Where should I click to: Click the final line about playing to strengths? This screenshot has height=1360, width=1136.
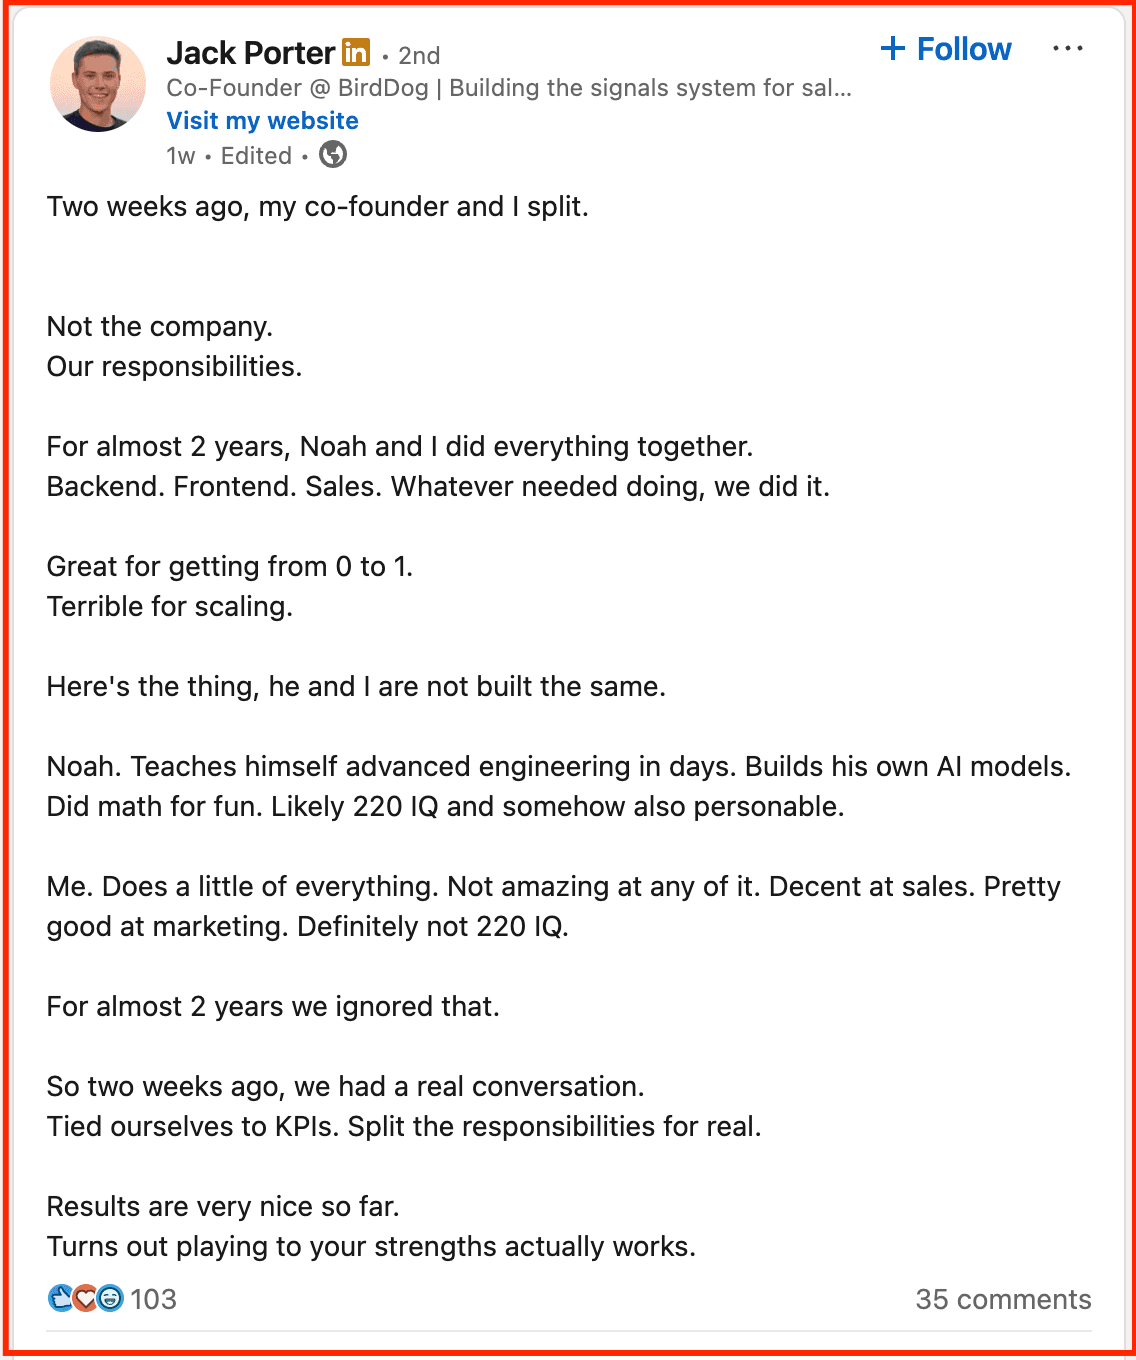tap(371, 1247)
